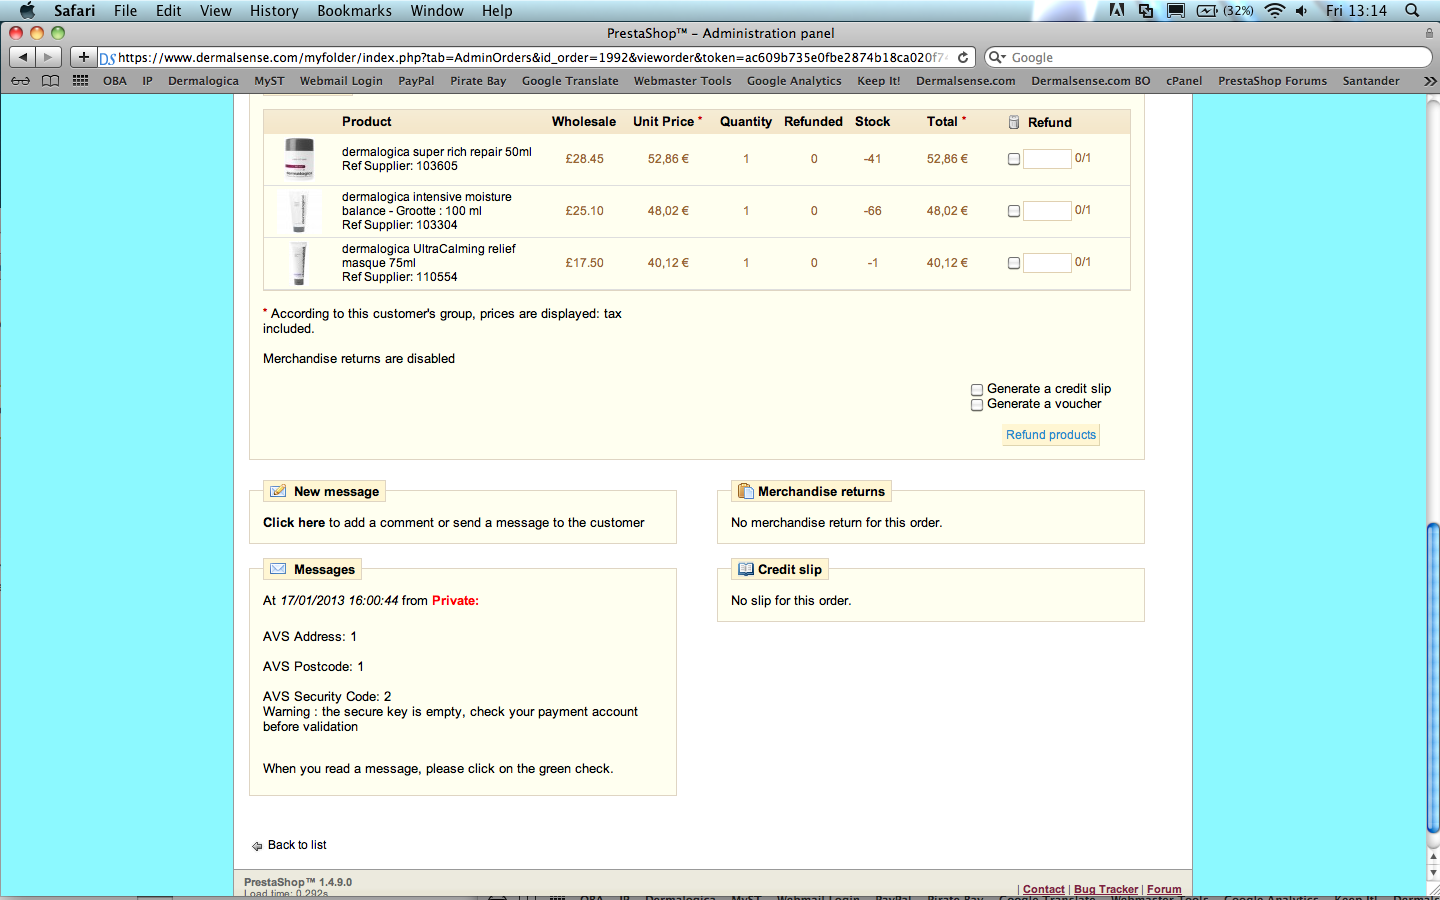This screenshot has width=1440, height=900.
Task: Focus refund quantity field for intensive moisture balance
Action: (1048, 210)
